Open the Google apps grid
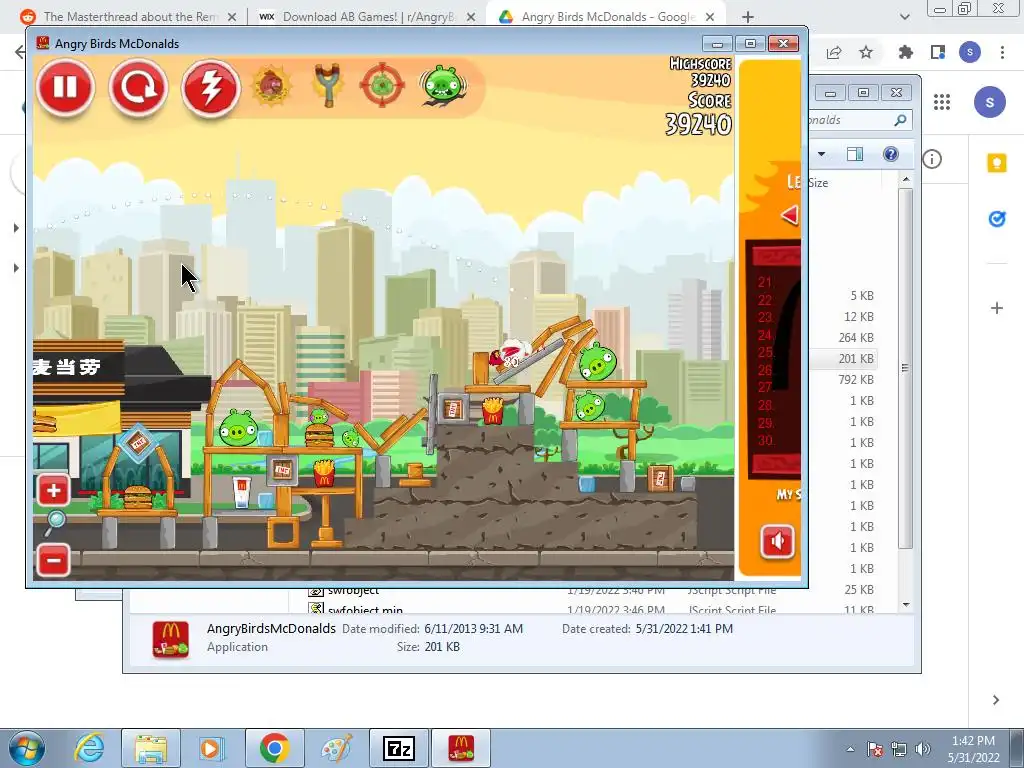Viewport: 1024px width, 768px height. [942, 102]
